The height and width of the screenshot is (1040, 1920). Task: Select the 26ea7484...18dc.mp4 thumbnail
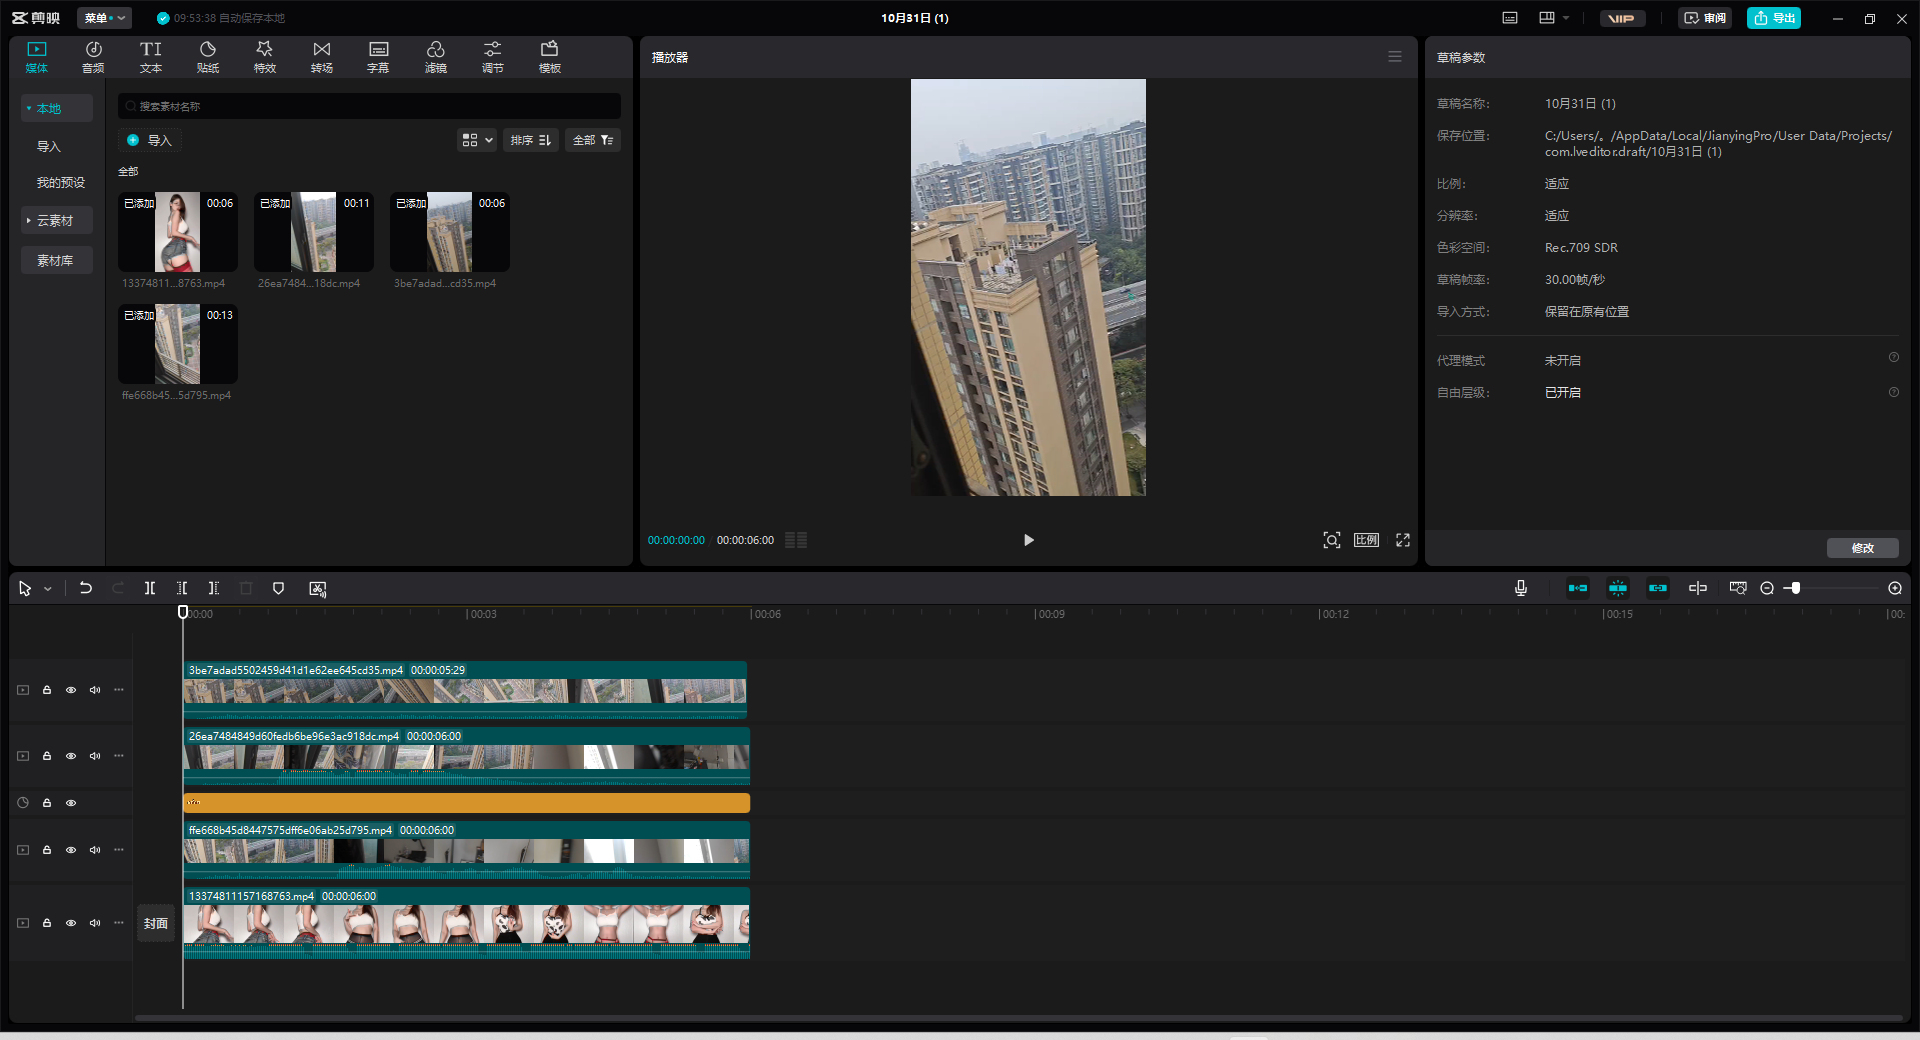(x=314, y=232)
